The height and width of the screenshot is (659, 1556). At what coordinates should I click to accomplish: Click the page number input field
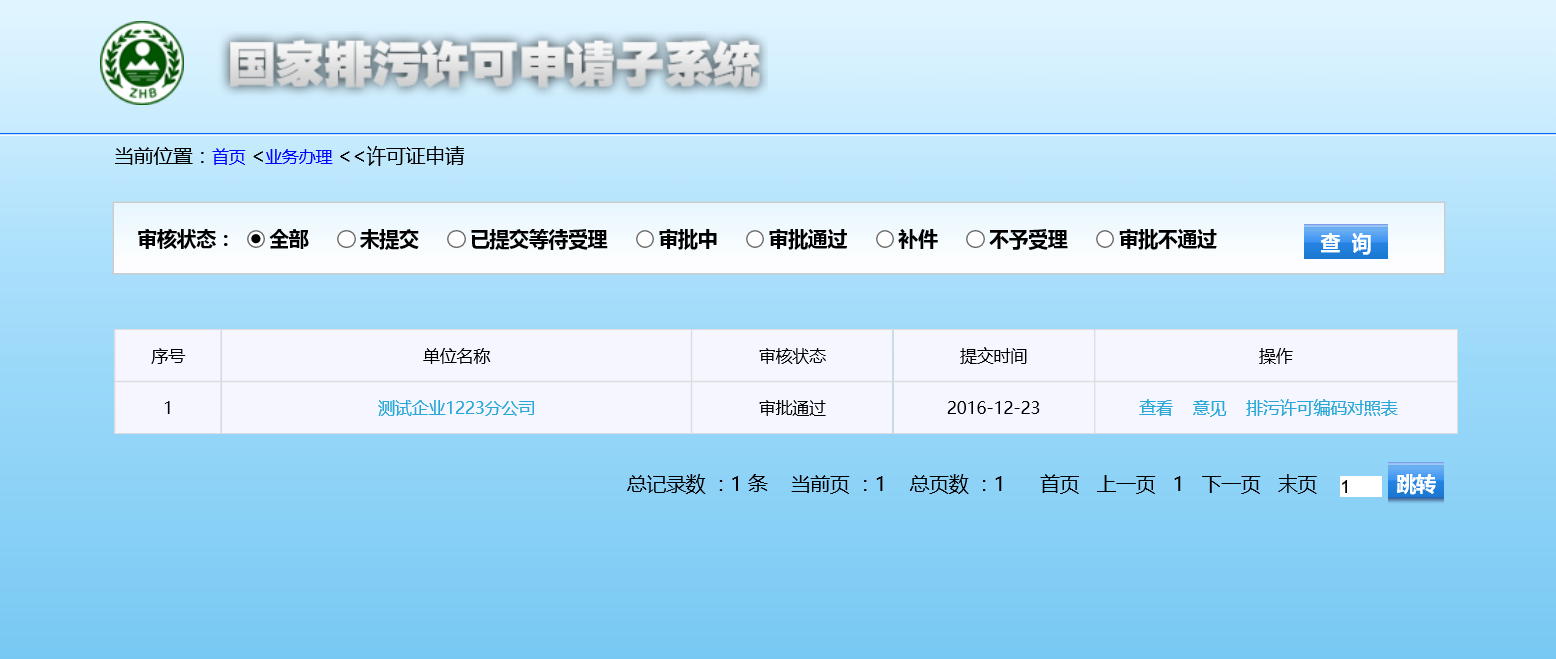(x=1360, y=487)
